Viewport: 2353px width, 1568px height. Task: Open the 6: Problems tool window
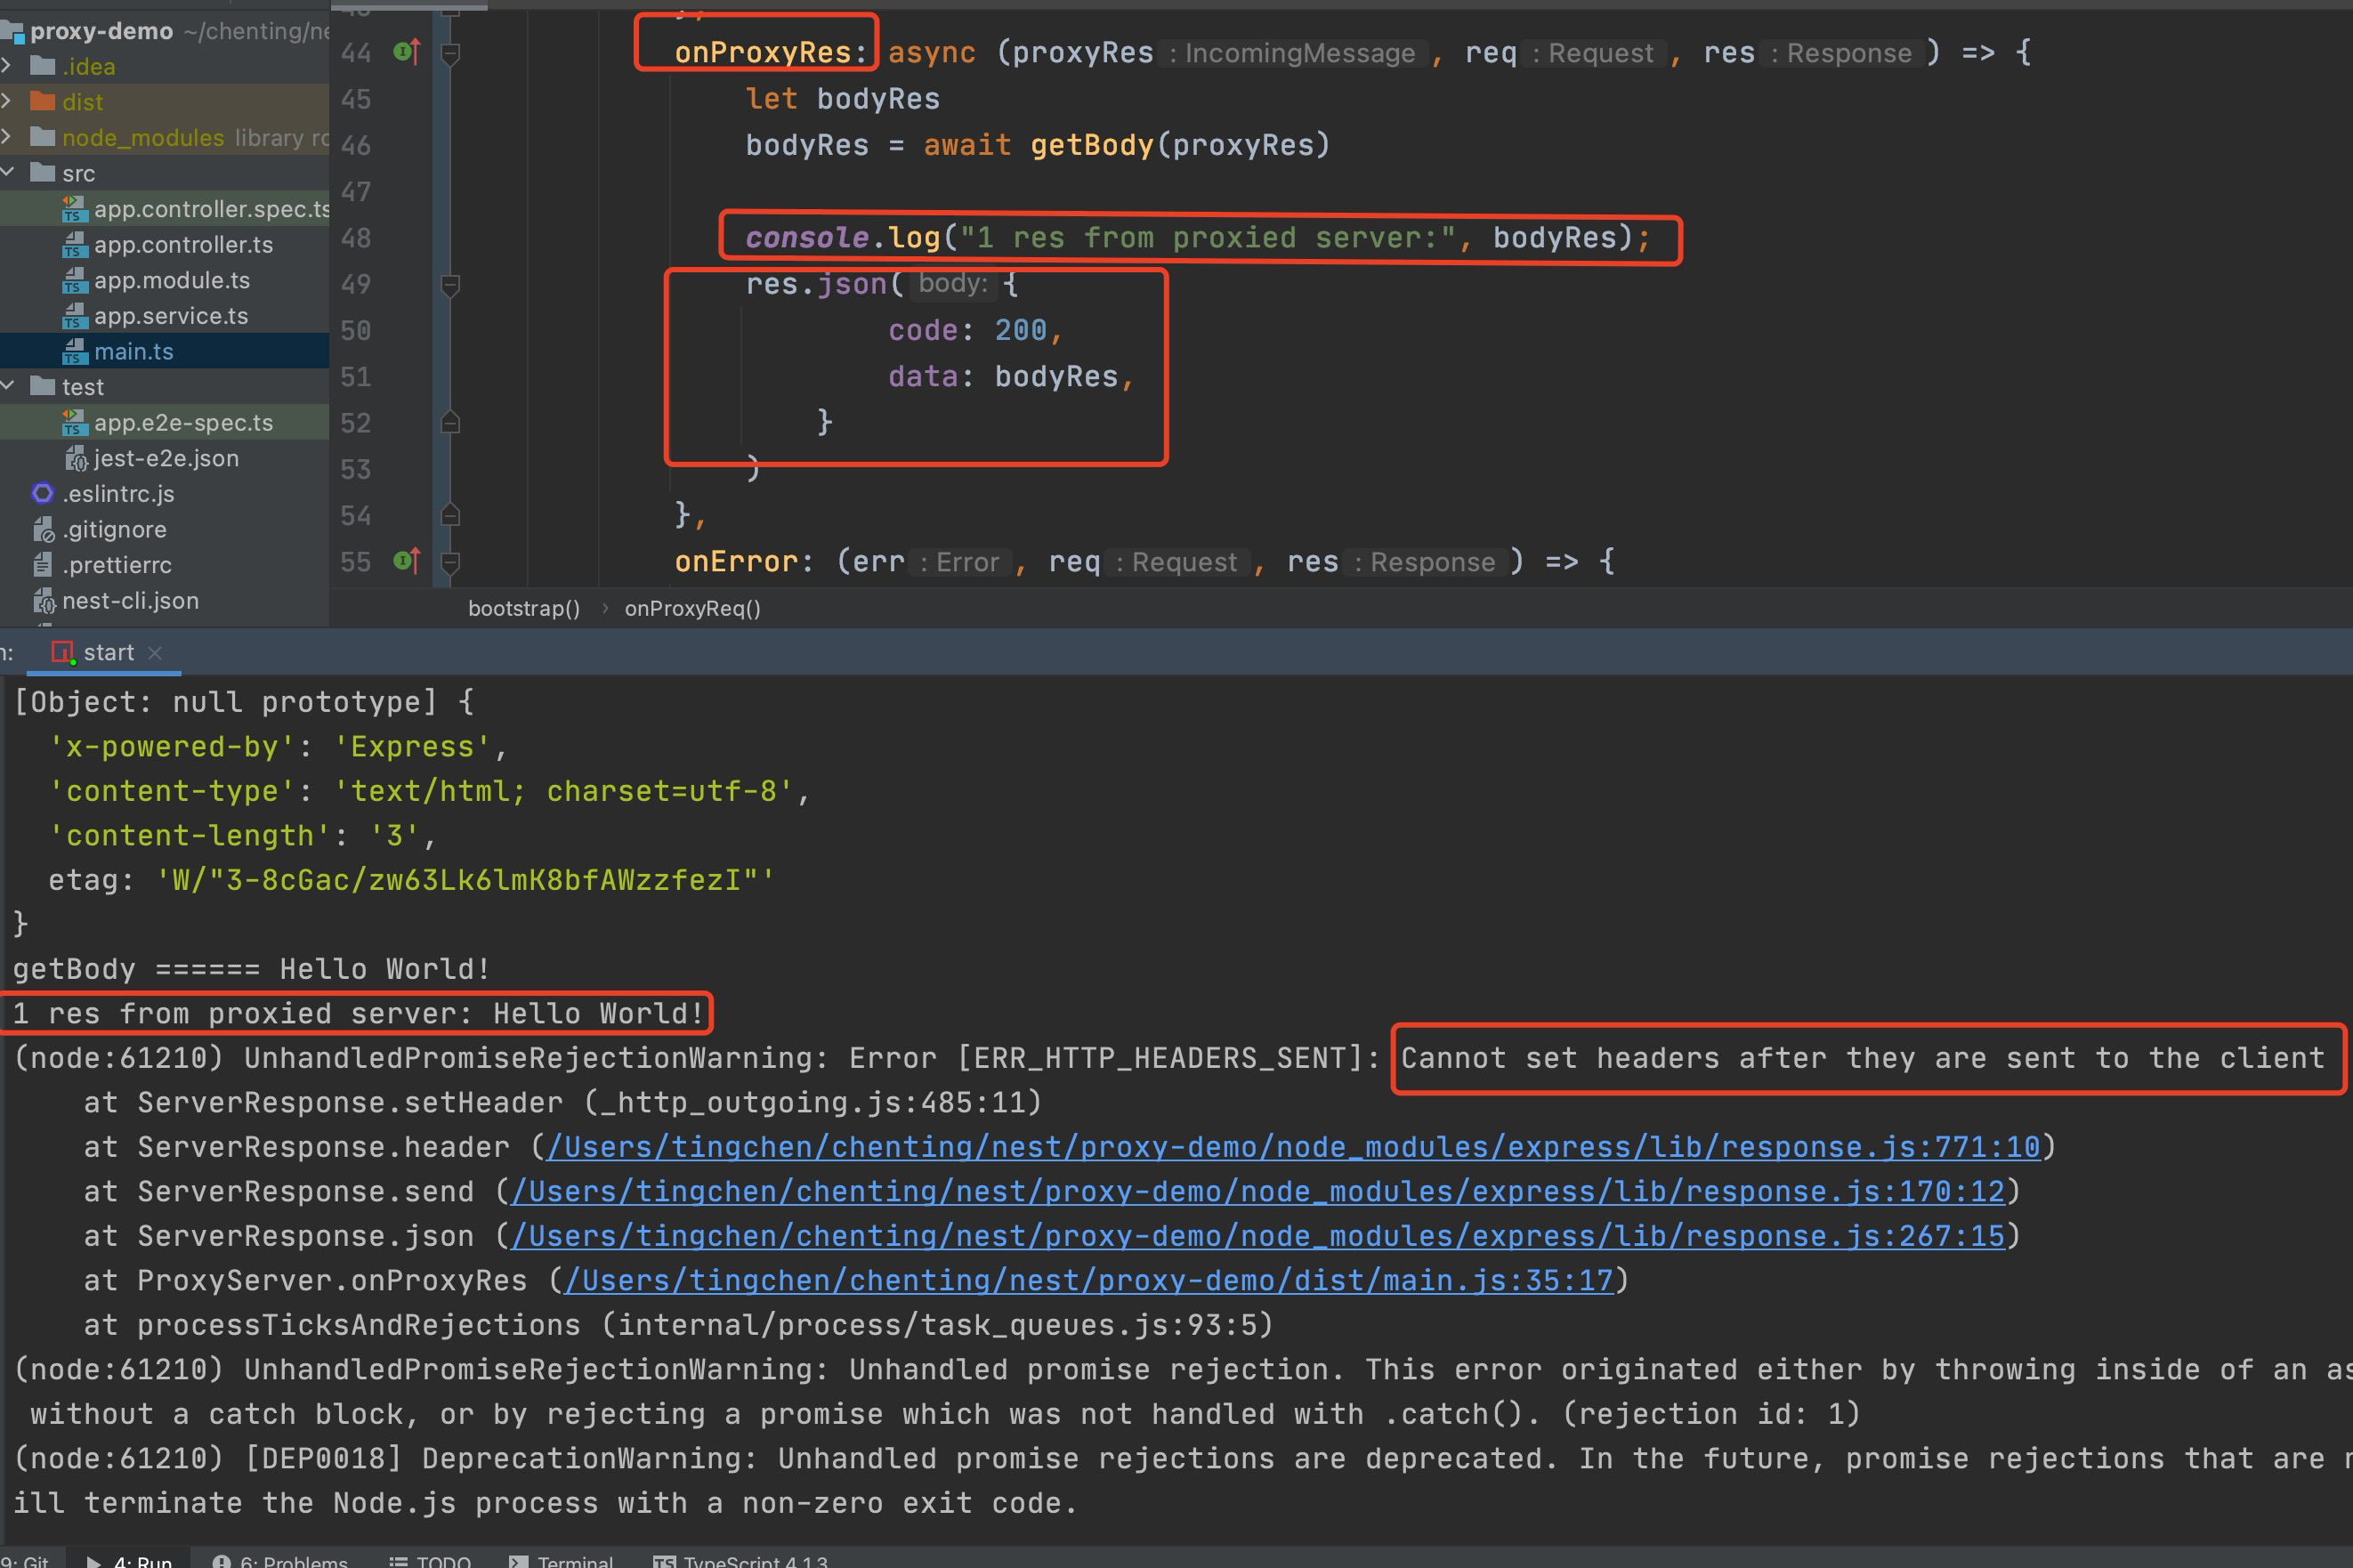[280, 1561]
